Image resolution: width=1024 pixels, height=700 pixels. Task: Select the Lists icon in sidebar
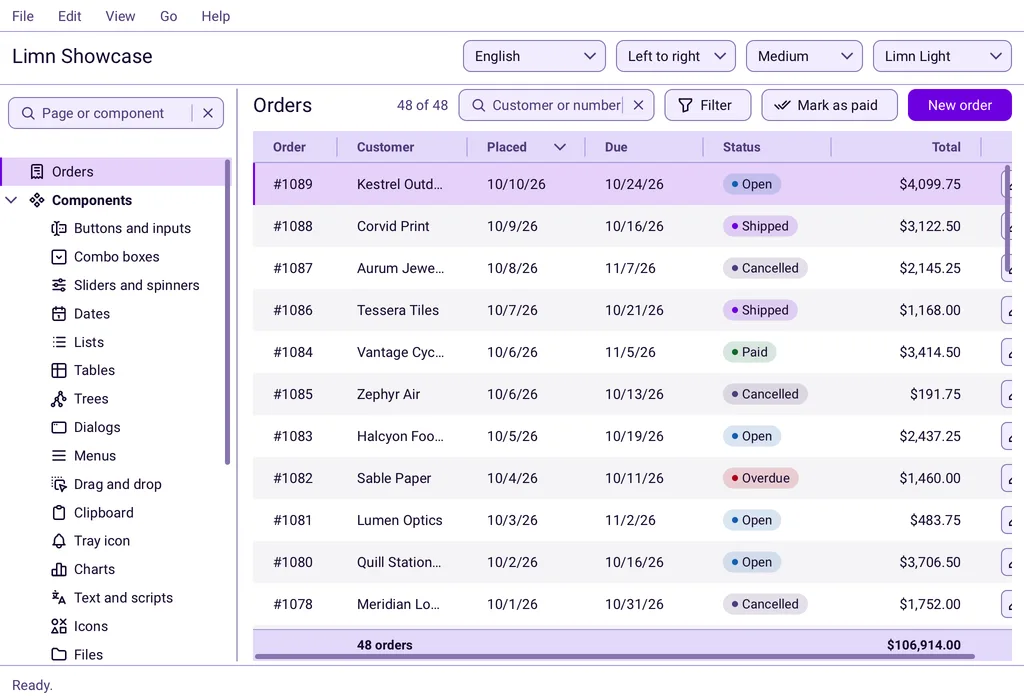click(59, 342)
